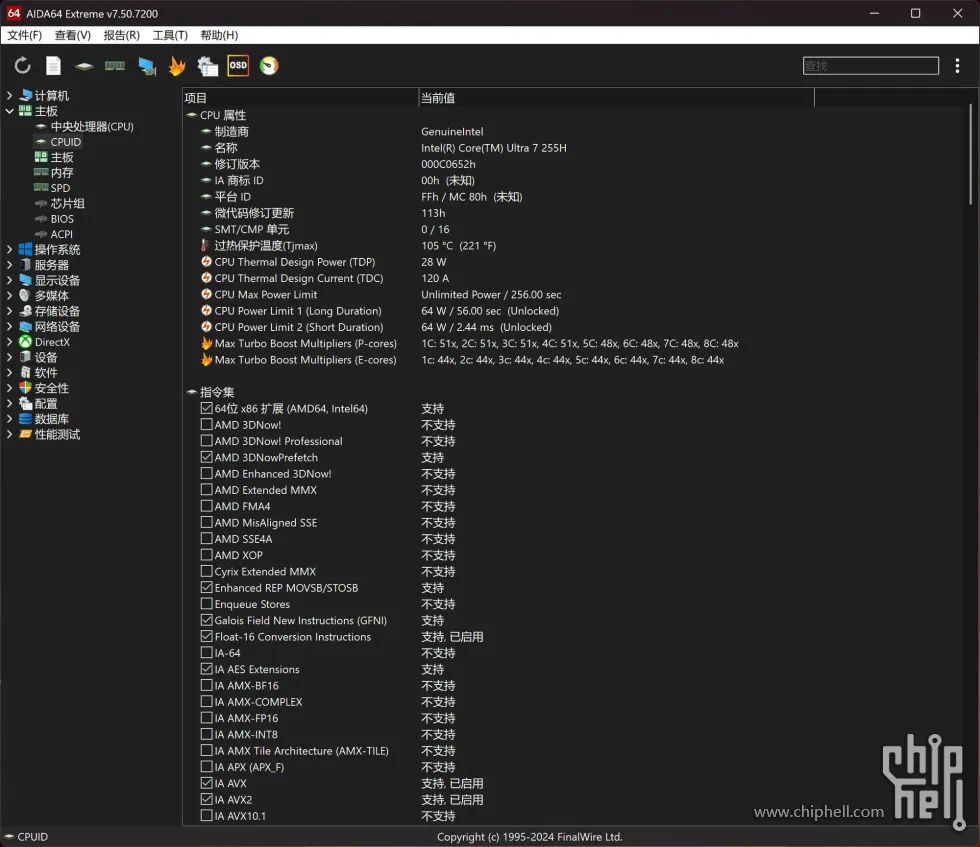Click the 多媒体 speaker icon
This screenshot has width=980, height=847.
tap(25, 296)
